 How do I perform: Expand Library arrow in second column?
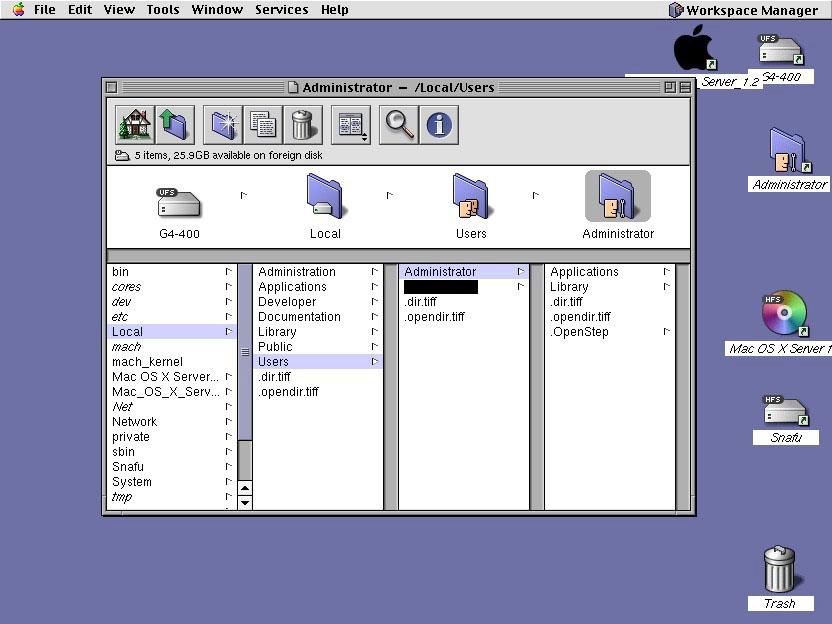tap(375, 332)
